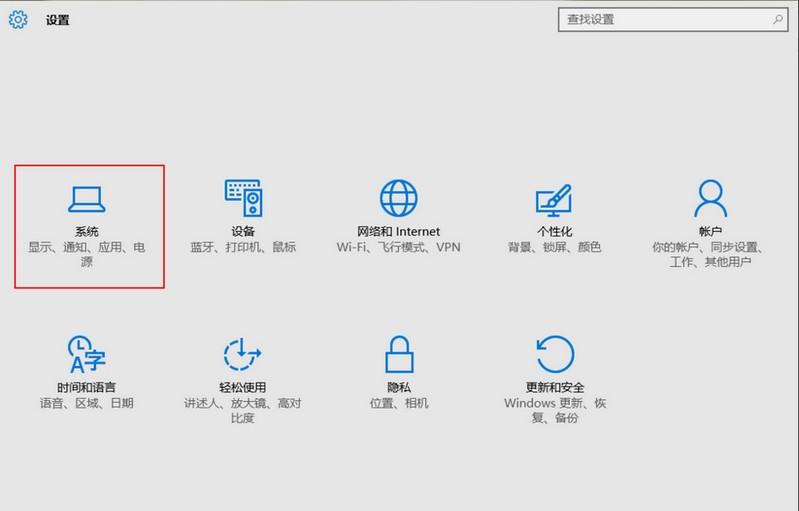Click the description 语言、区域、日期
Image resolution: width=799 pixels, height=511 pixels.
click(x=87, y=403)
